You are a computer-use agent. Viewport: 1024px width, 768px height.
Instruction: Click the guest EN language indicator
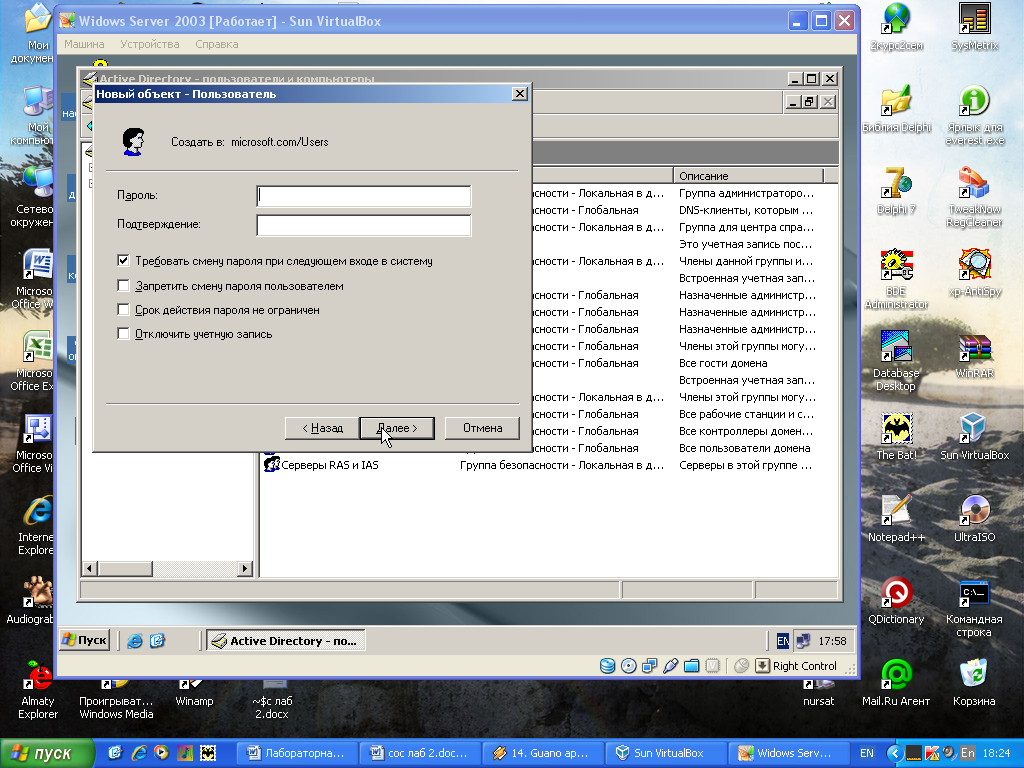coord(782,641)
